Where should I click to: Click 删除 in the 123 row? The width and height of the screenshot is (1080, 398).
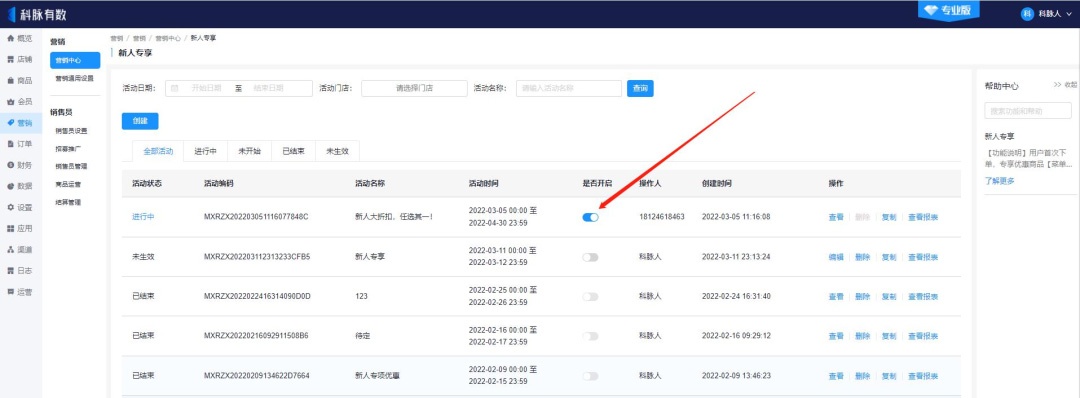coord(862,297)
